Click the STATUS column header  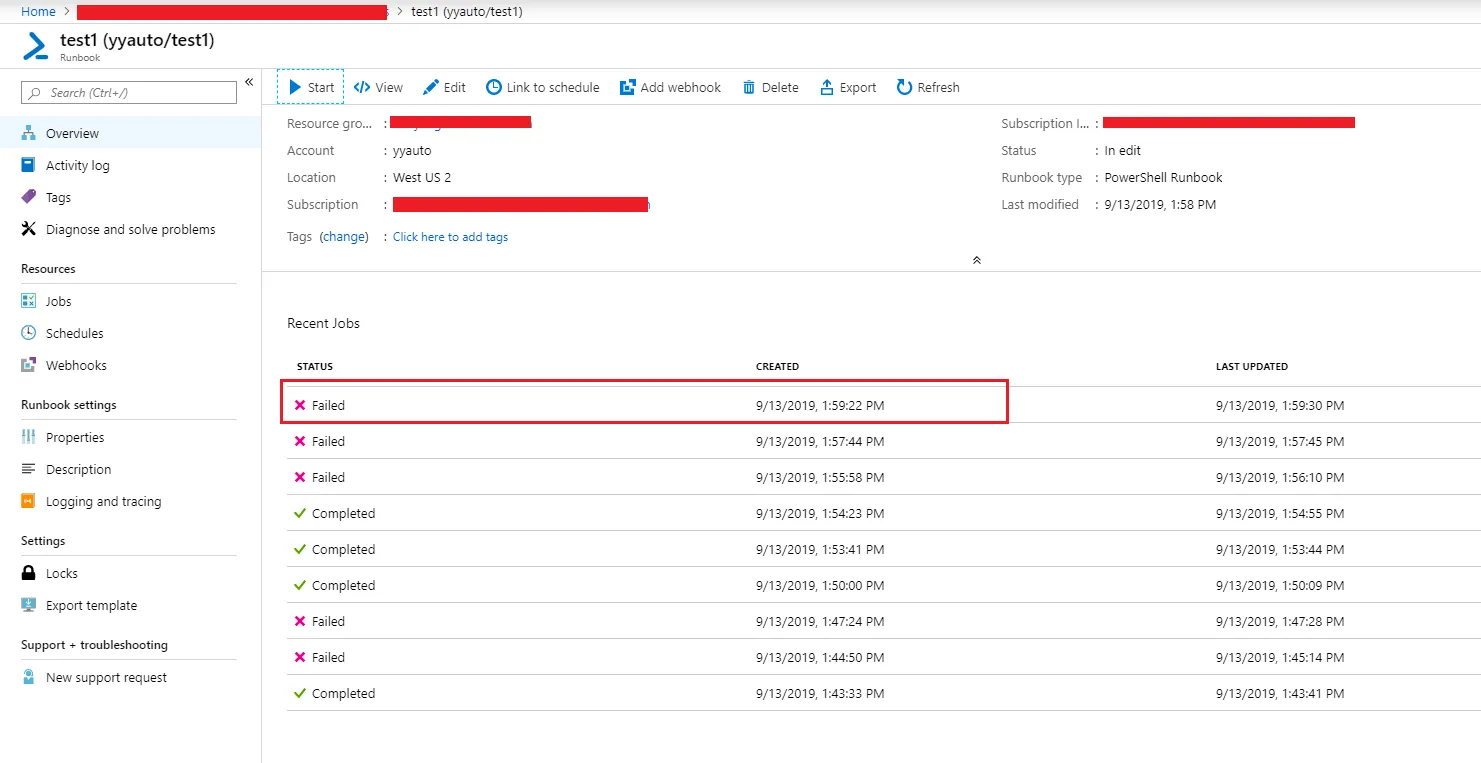click(x=315, y=367)
